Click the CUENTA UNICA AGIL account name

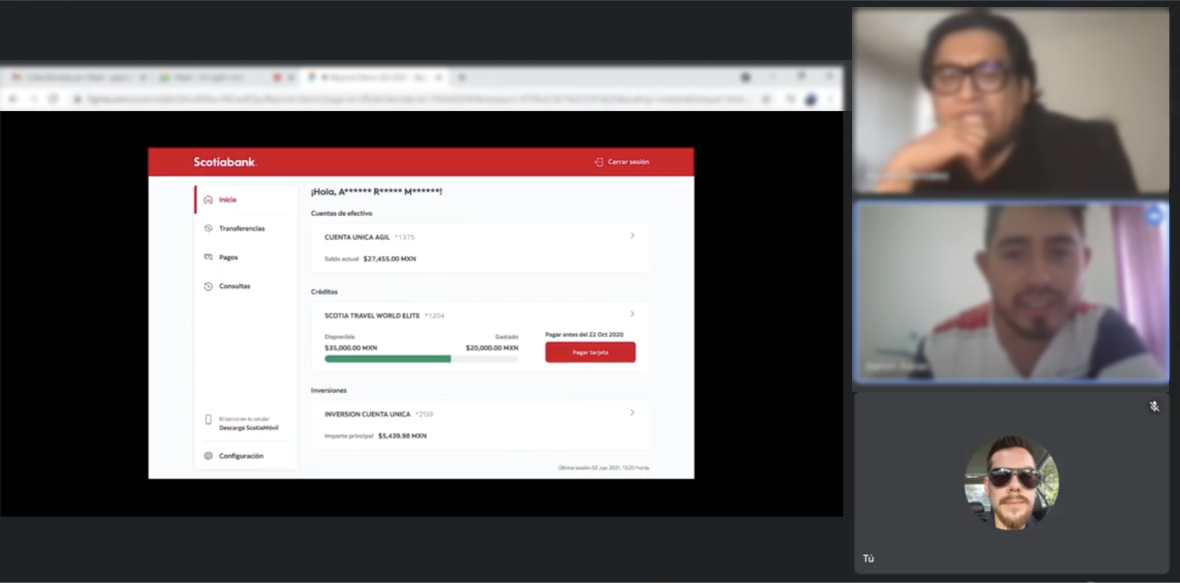click(357, 237)
